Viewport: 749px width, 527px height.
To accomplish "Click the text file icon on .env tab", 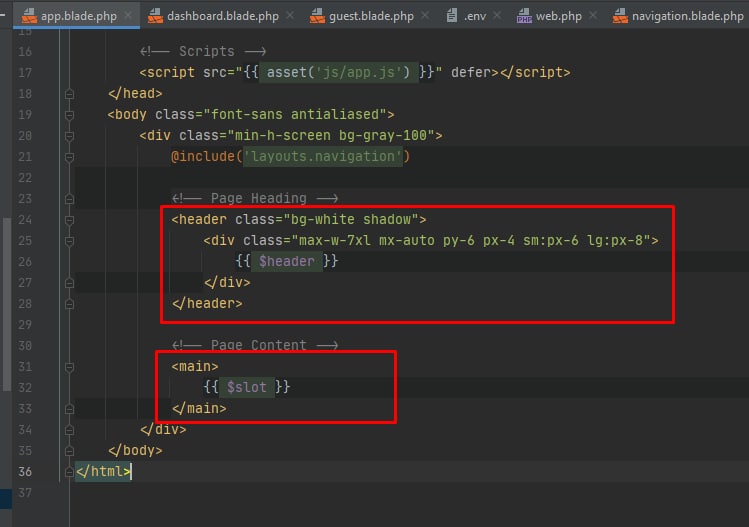I will [452, 16].
